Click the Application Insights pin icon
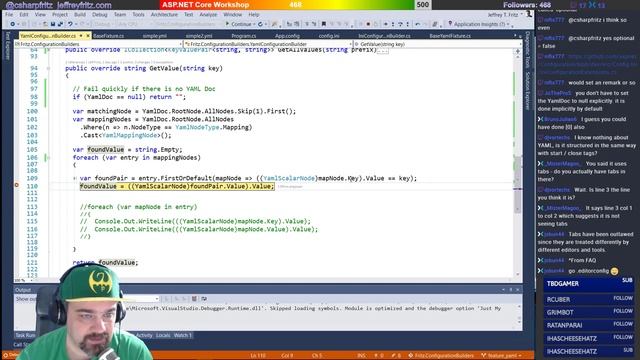Viewport: 640px width, 360px height. click(x=450, y=24)
